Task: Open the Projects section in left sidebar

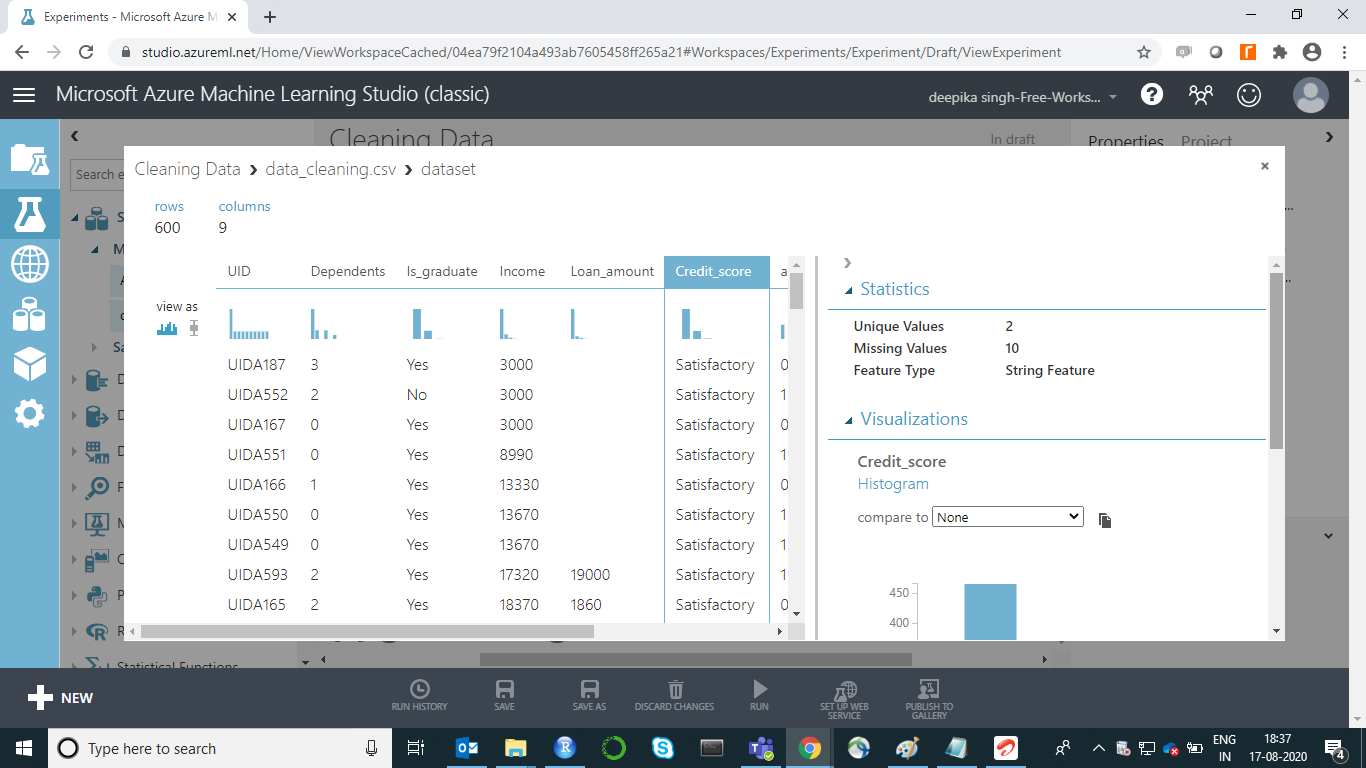Action: [x=29, y=159]
